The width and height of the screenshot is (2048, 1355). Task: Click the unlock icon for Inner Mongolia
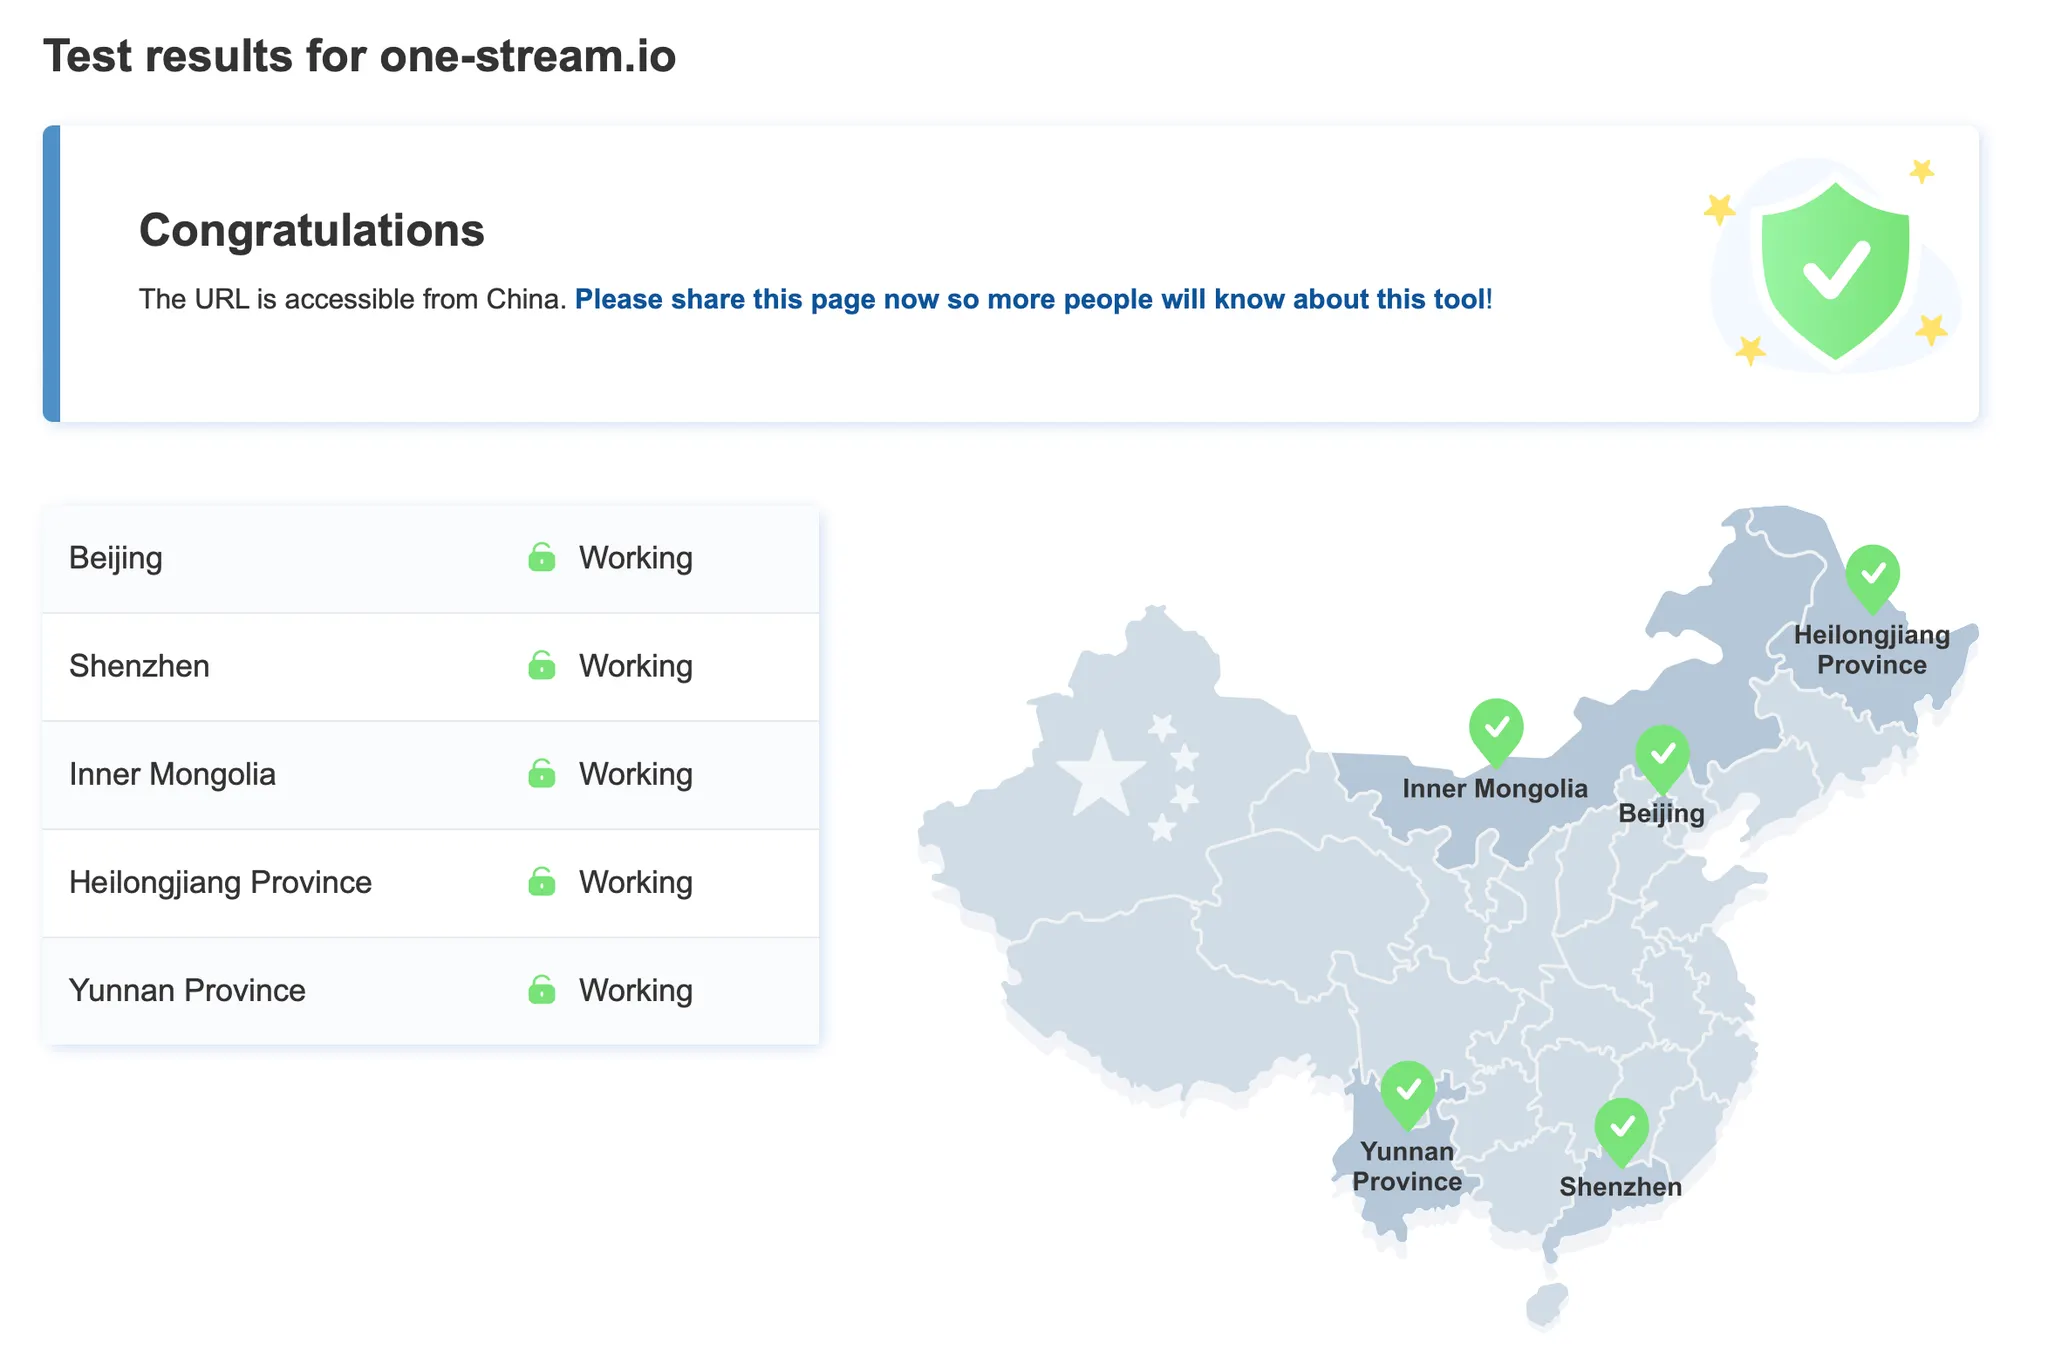(x=541, y=773)
